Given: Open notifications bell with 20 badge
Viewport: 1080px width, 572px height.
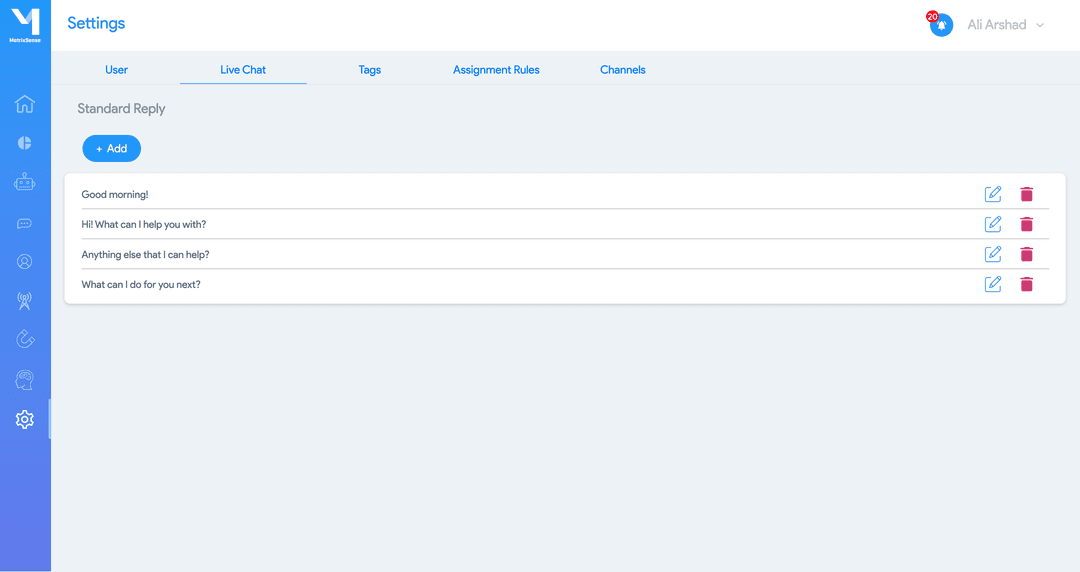Looking at the screenshot, I should pyautogui.click(x=940, y=24).
